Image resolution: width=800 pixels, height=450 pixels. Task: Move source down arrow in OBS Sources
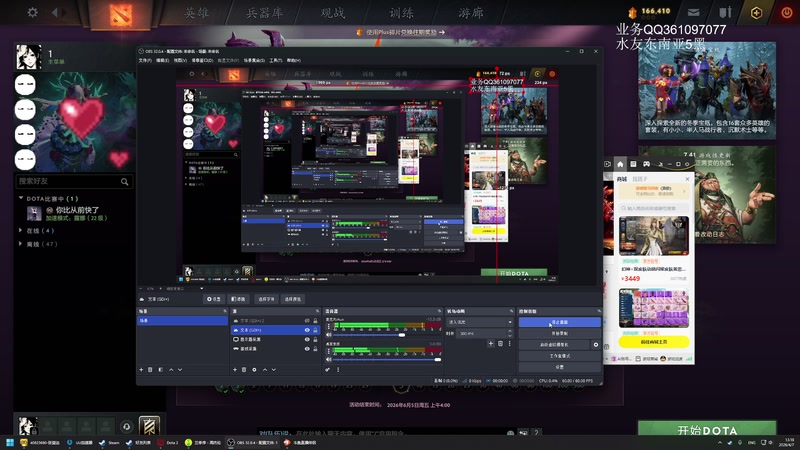pos(273,369)
